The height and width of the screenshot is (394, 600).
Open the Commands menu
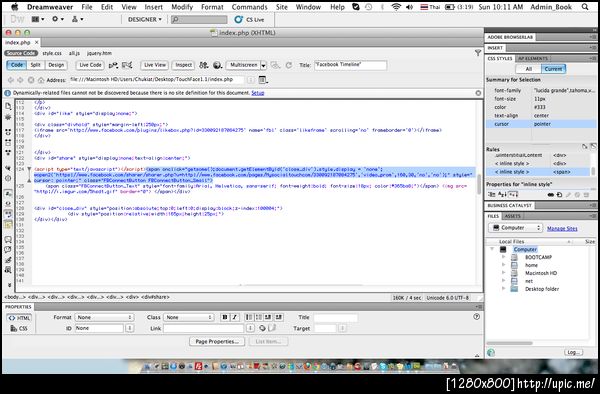coord(249,7)
